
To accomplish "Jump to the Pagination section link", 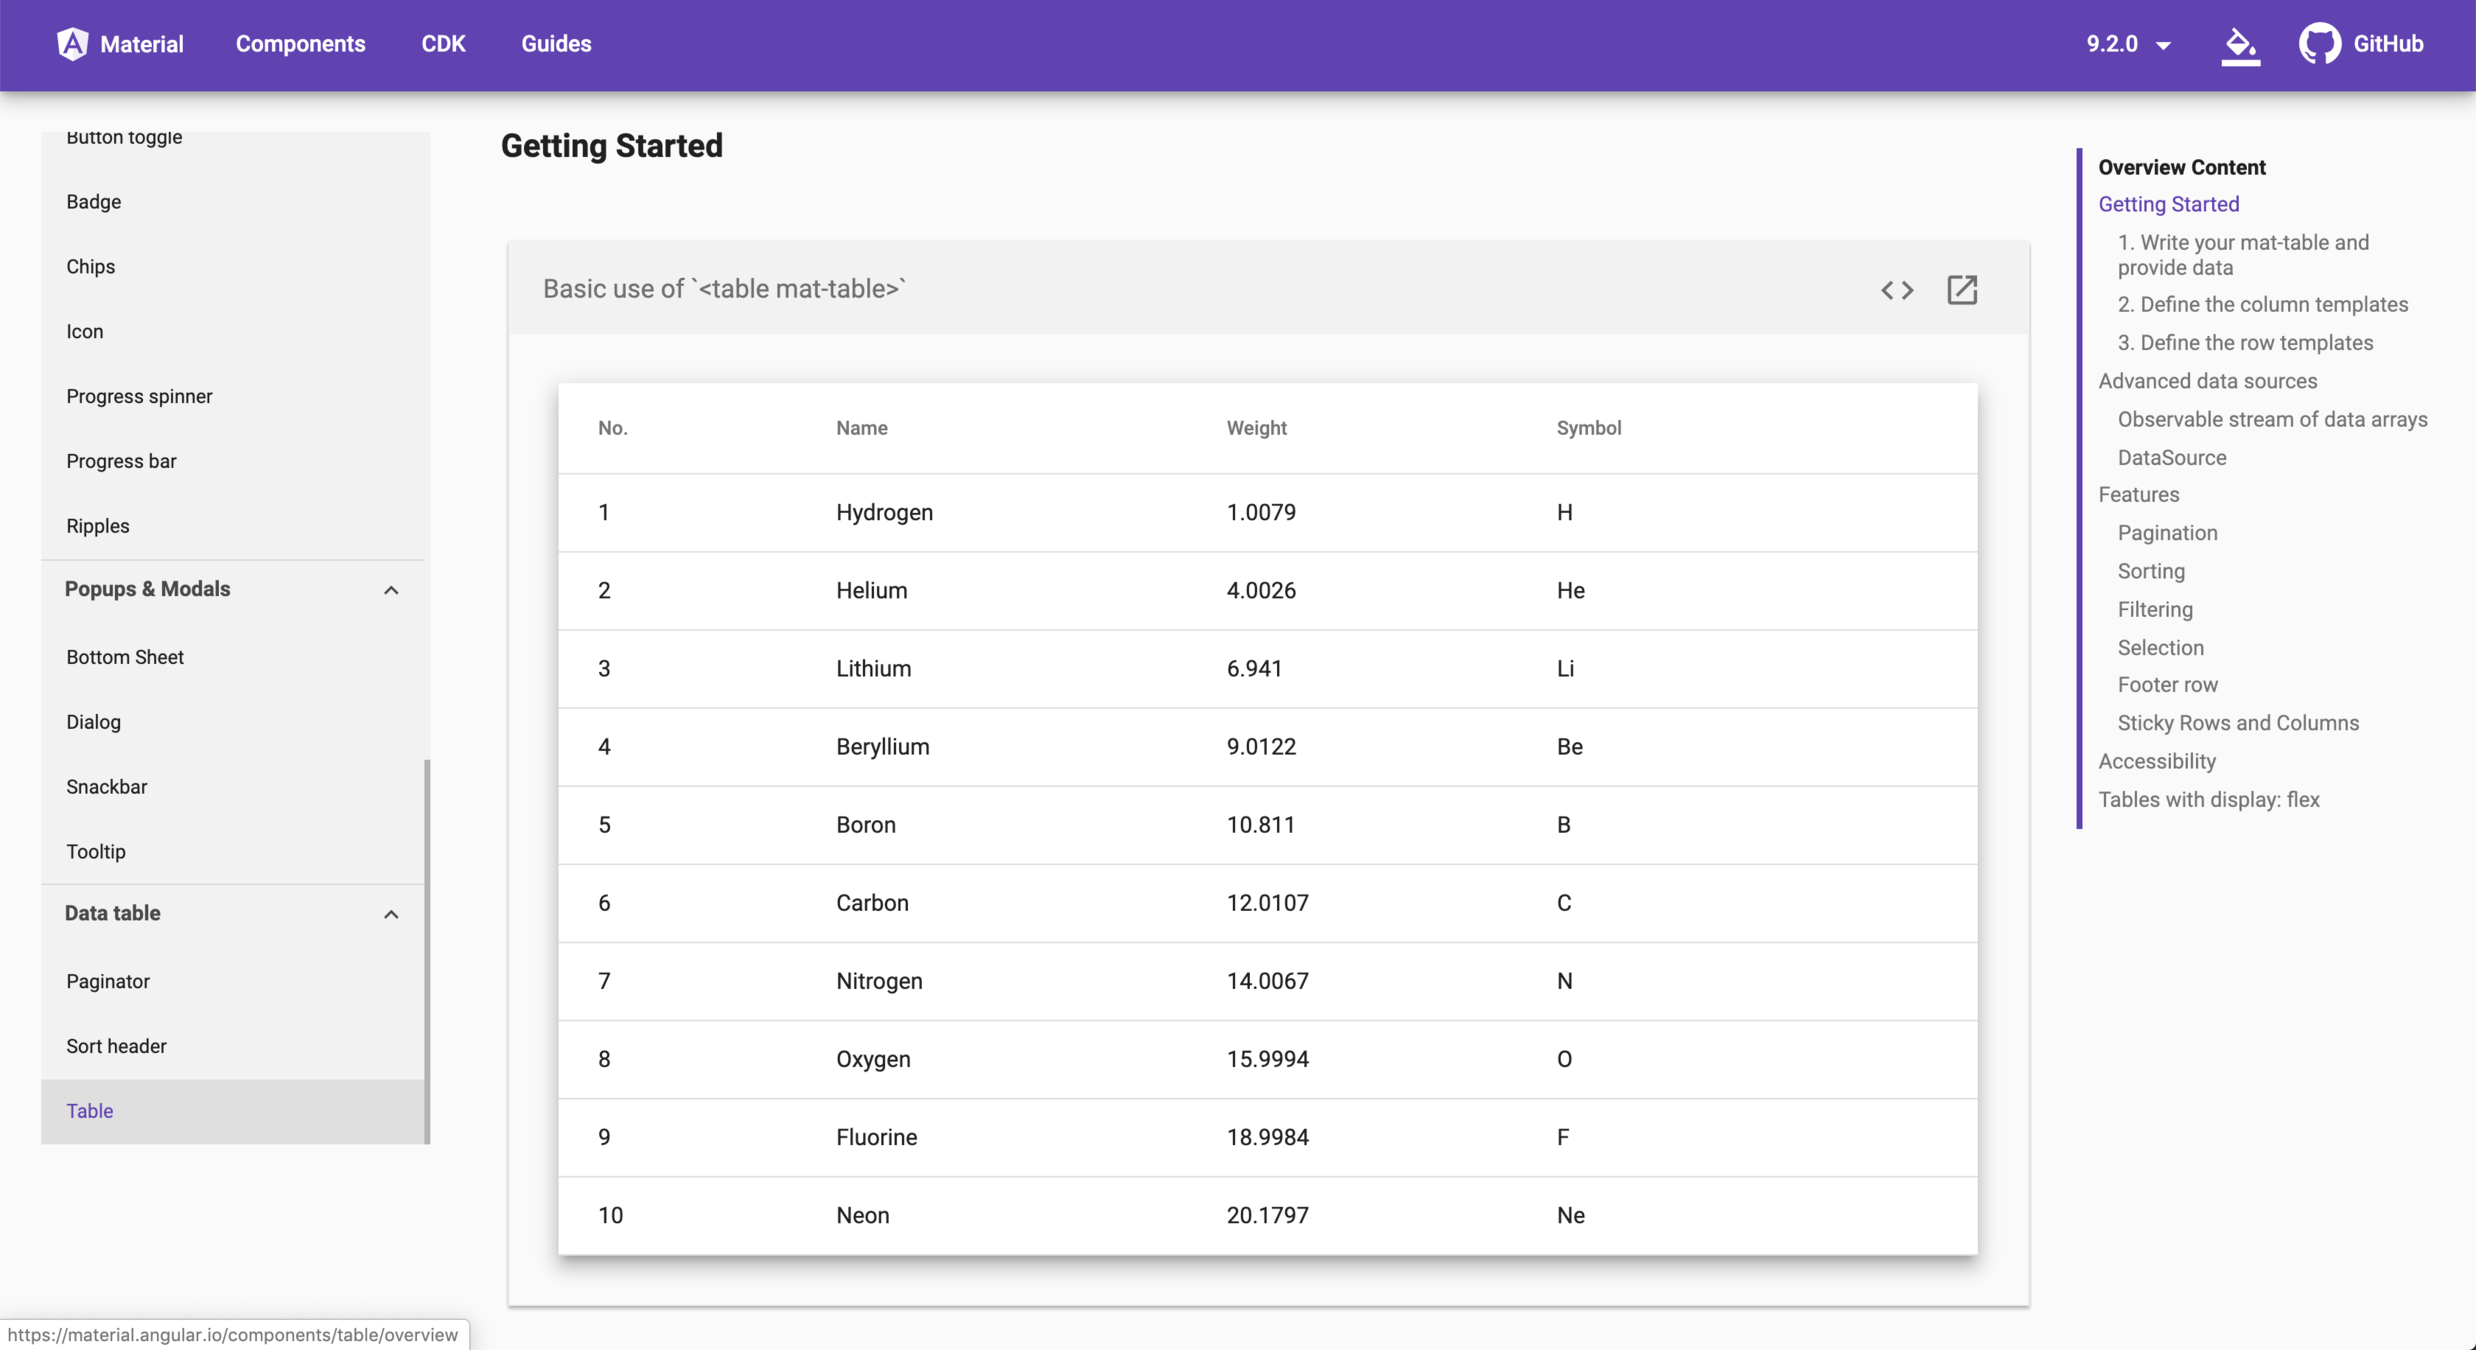I will coord(2167,533).
